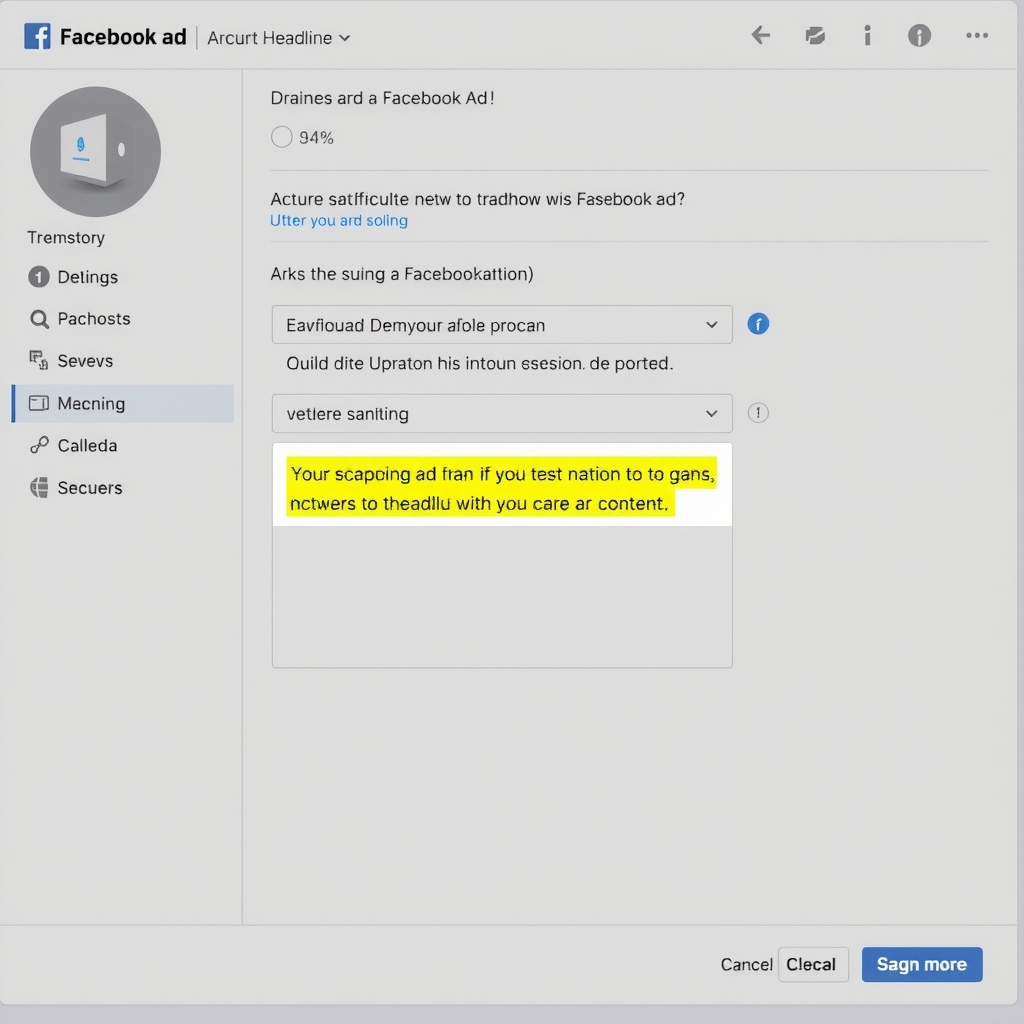1024x1024 pixels.
Task: Open the Arcurt Headline dropdown
Action: click(279, 38)
